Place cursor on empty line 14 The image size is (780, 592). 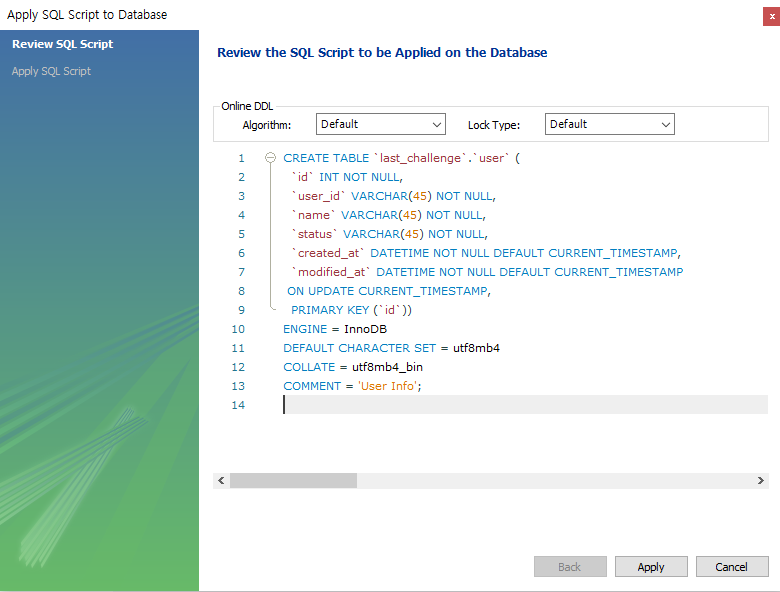pos(525,405)
